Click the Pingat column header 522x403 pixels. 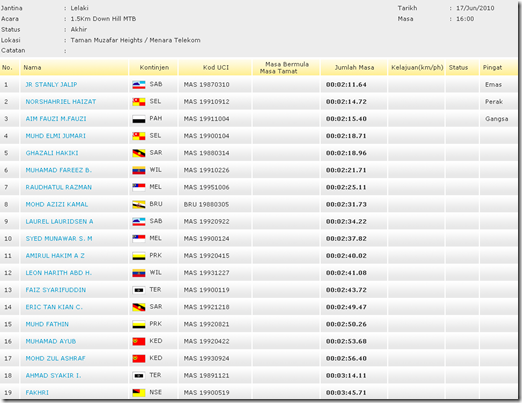(x=492, y=68)
